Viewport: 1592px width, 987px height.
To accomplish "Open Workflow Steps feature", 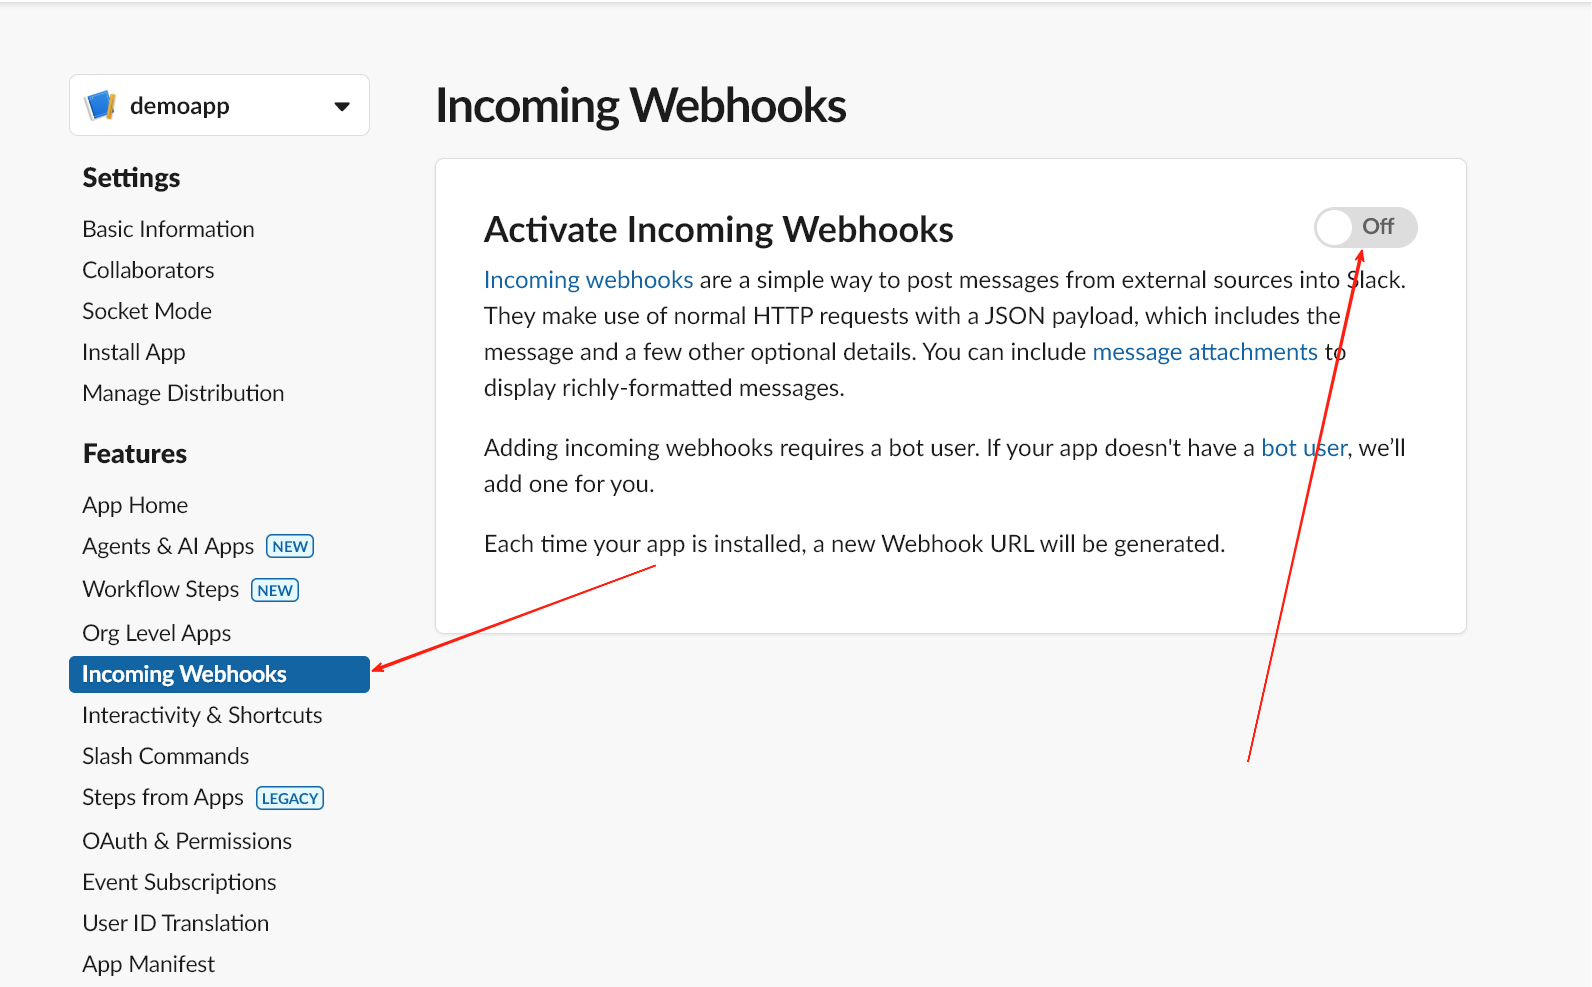I will point(161,589).
